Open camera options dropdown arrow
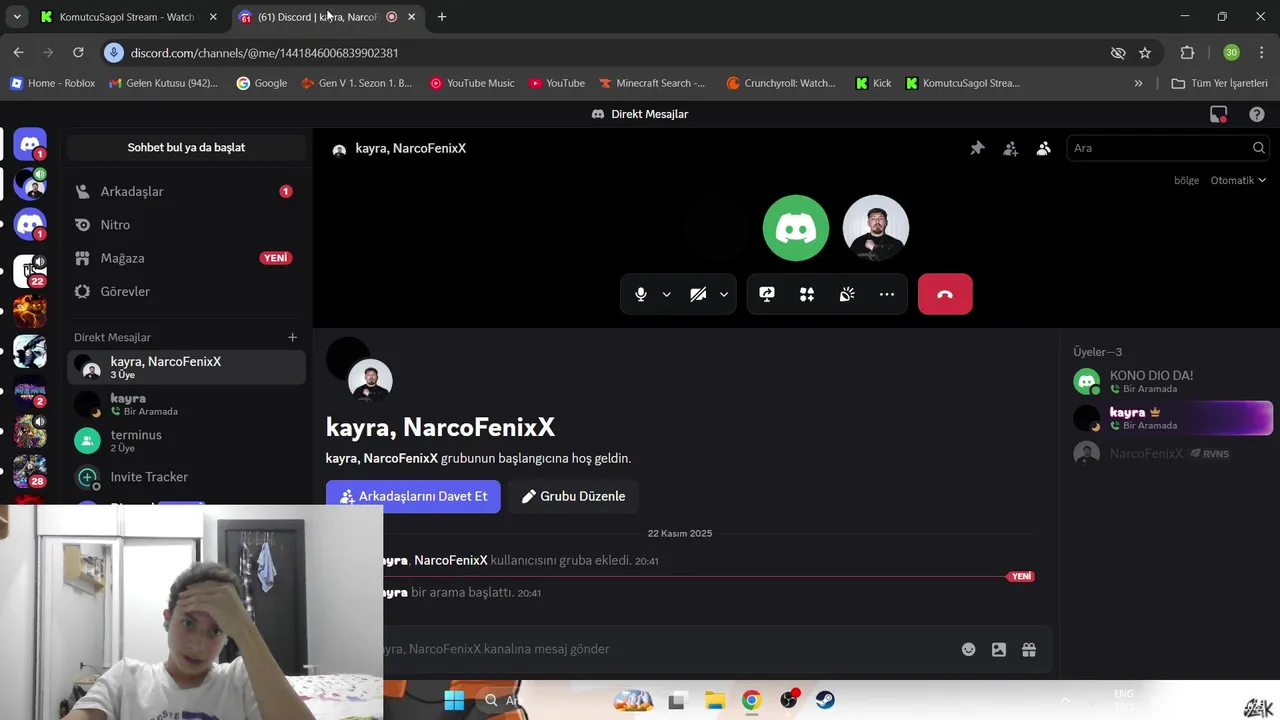1280x720 pixels. click(x=723, y=295)
